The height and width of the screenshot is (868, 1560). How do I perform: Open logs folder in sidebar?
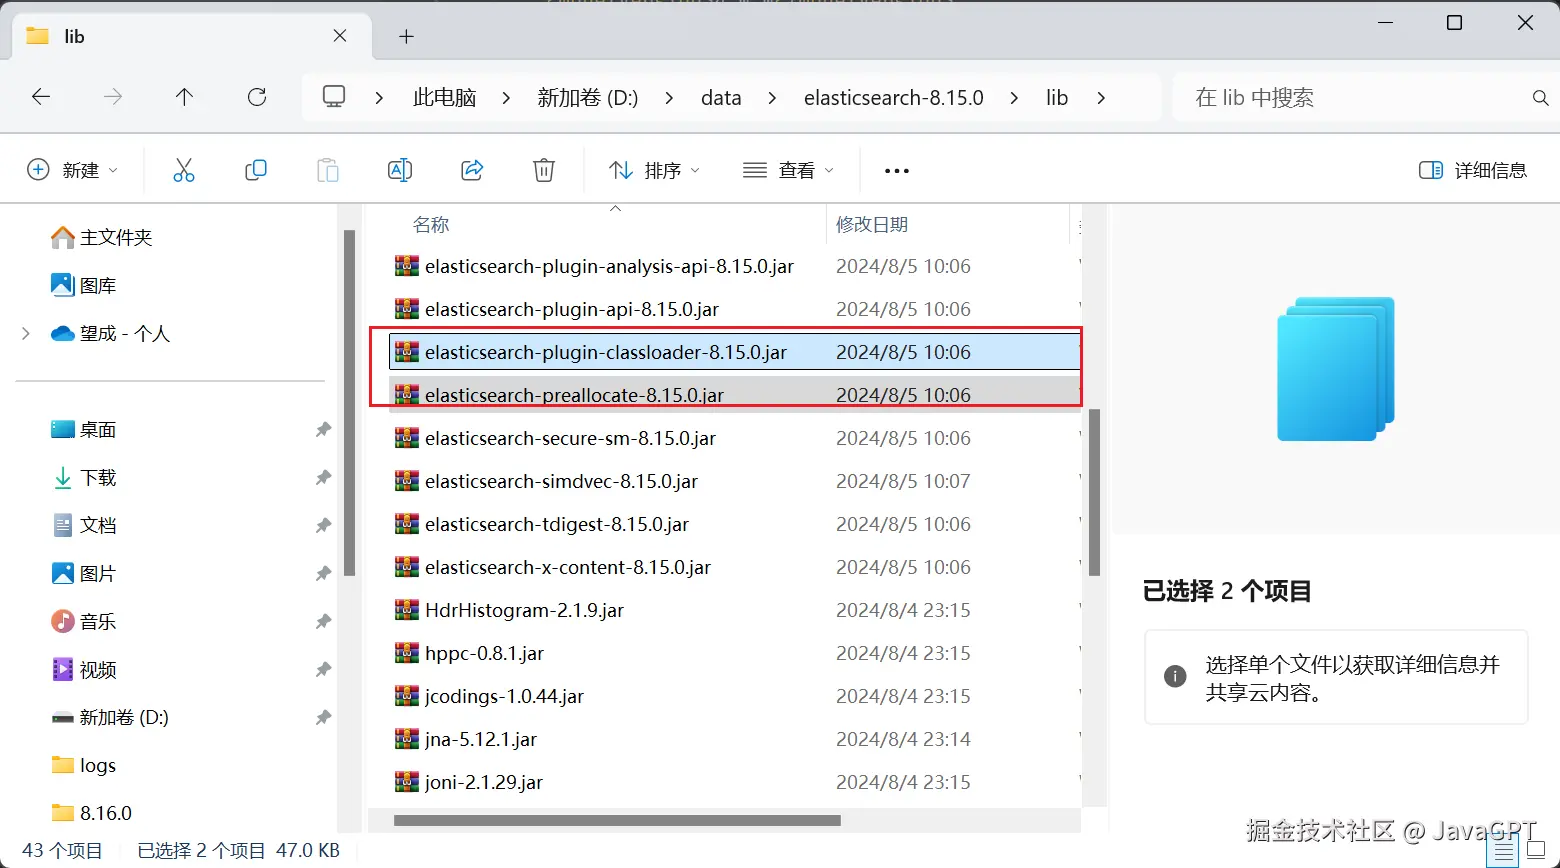[x=84, y=765]
